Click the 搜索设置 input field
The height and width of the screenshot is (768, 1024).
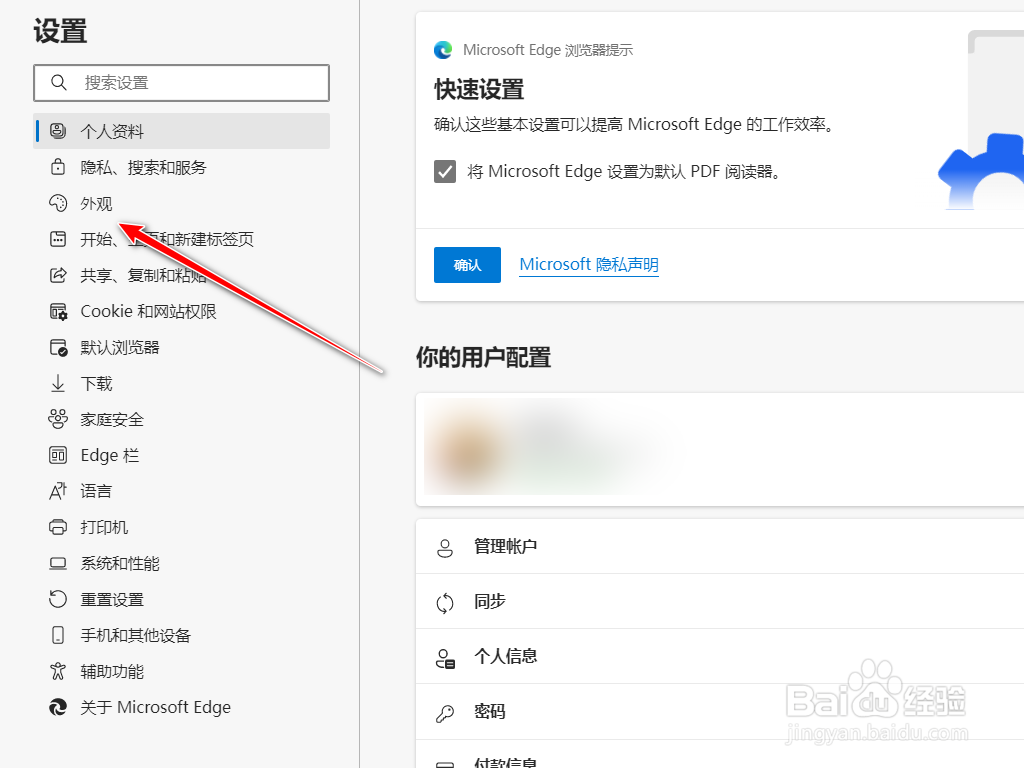182,82
